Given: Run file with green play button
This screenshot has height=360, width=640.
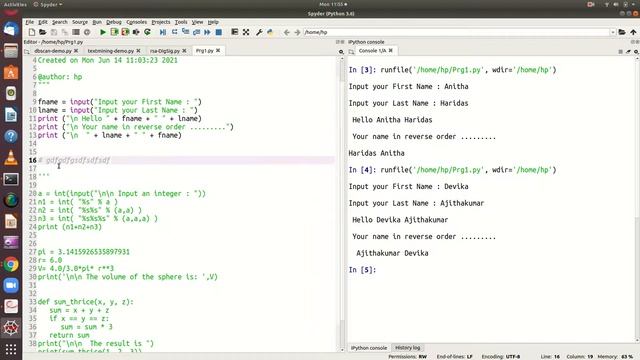Looking at the screenshot, I should click(x=103, y=32).
